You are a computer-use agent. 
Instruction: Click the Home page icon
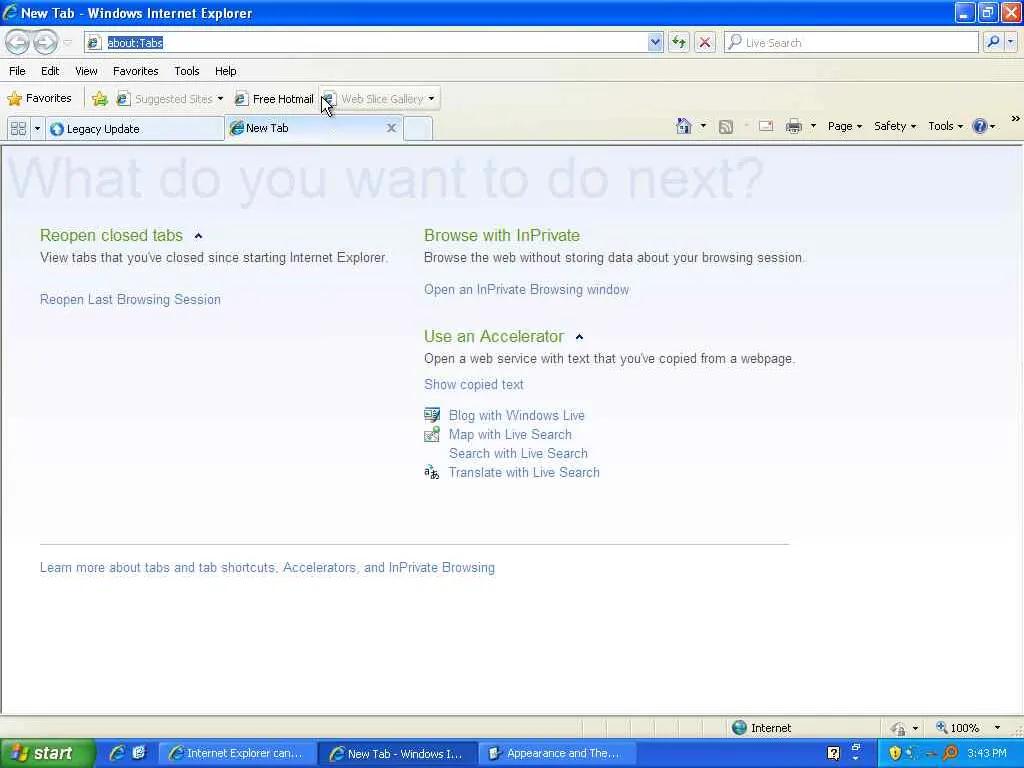point(683,126)
